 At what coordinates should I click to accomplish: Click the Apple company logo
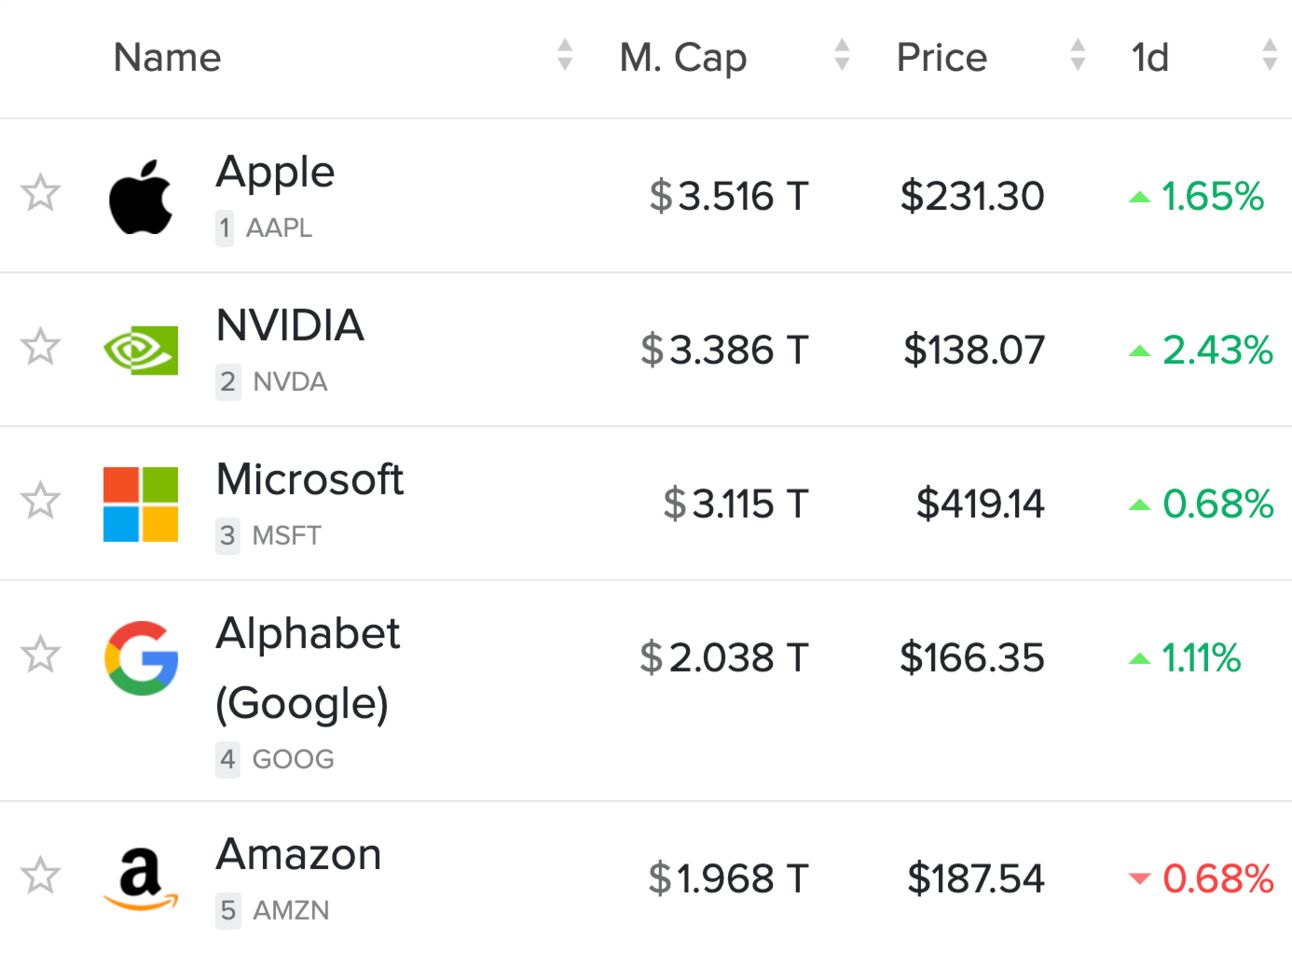click(140, 197)
